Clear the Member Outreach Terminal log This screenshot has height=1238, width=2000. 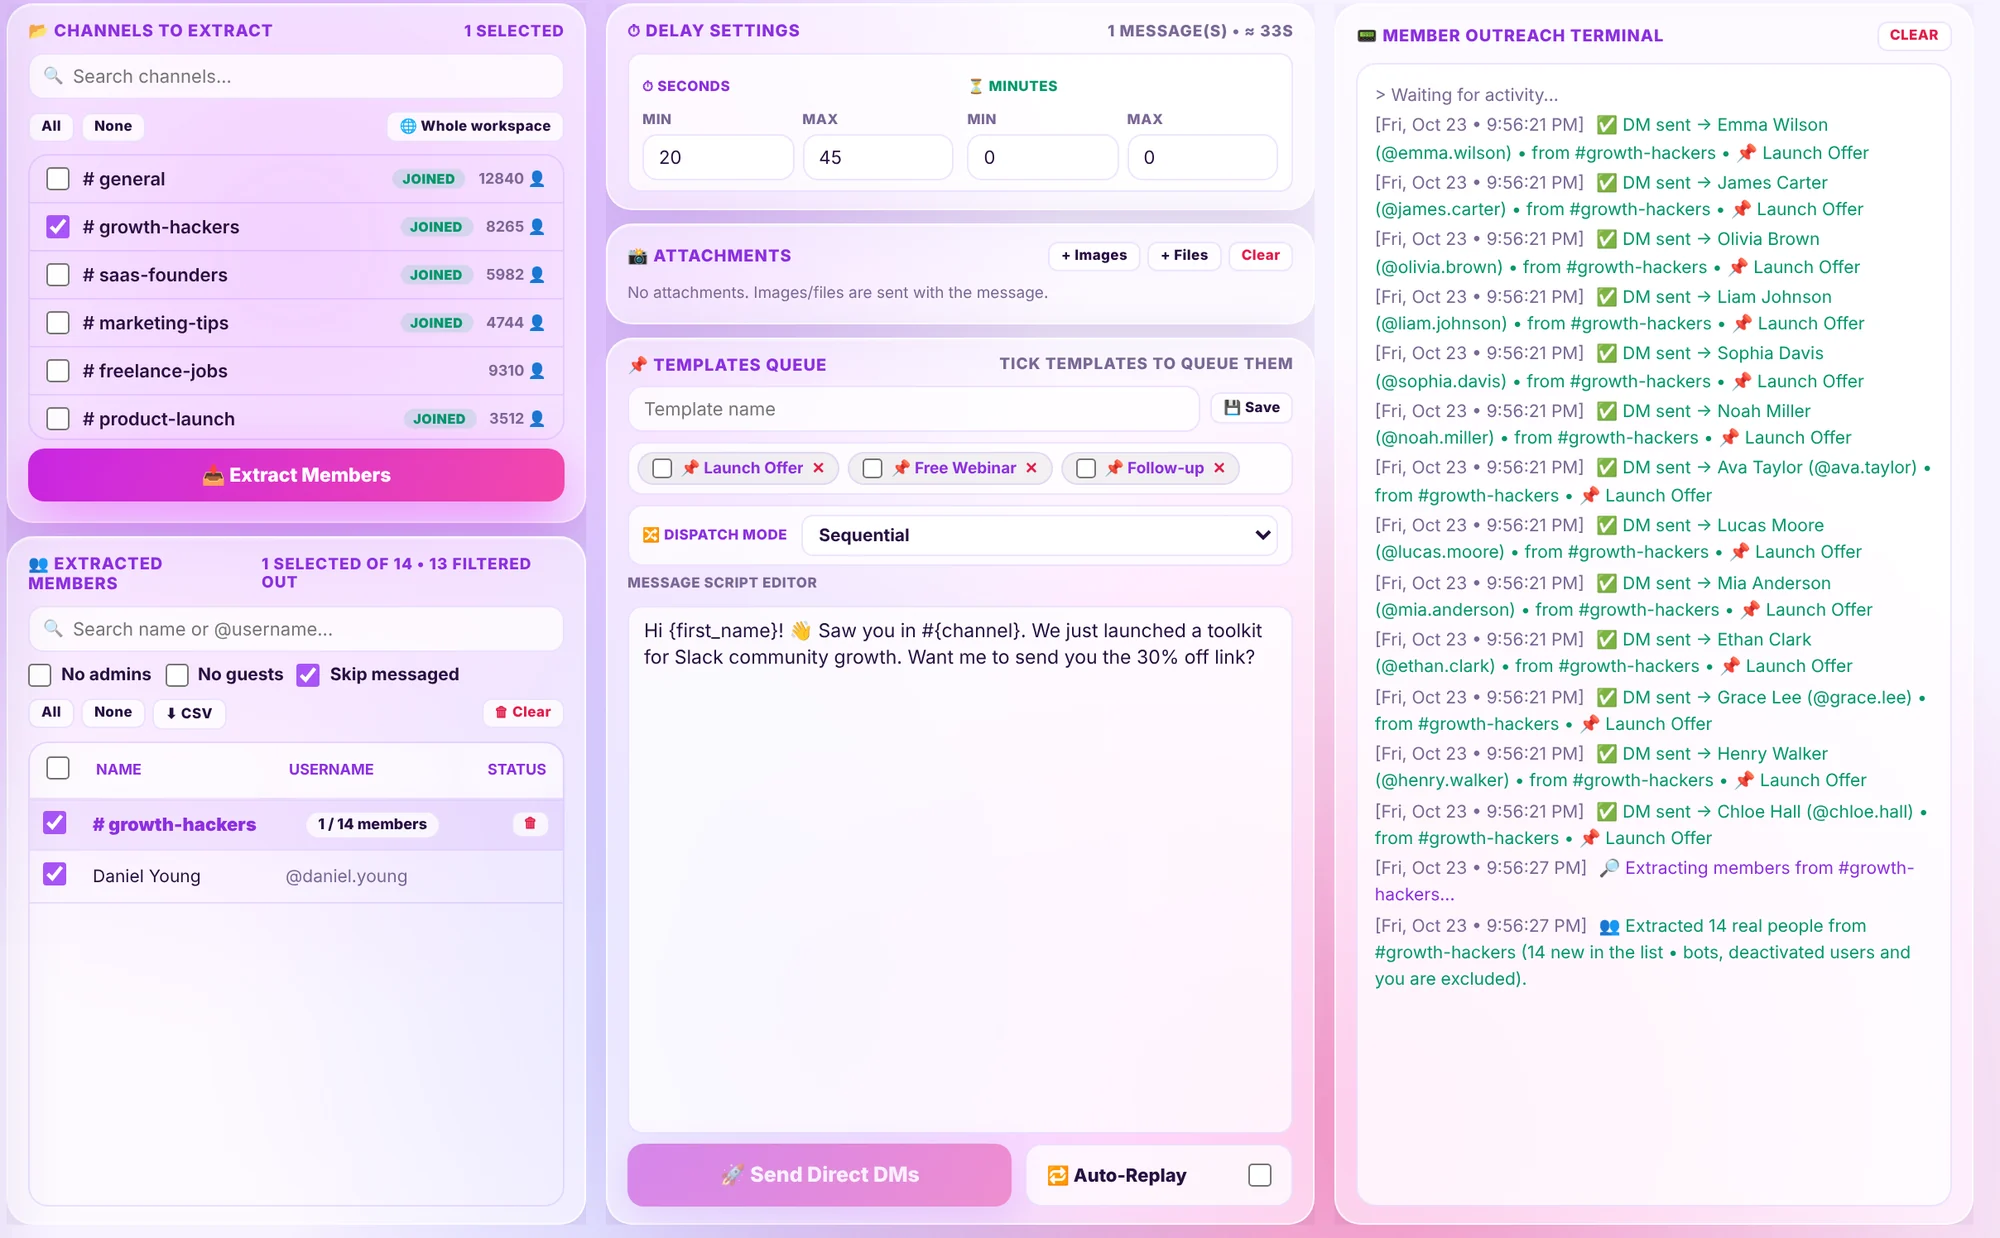(x=1913, y=35)
